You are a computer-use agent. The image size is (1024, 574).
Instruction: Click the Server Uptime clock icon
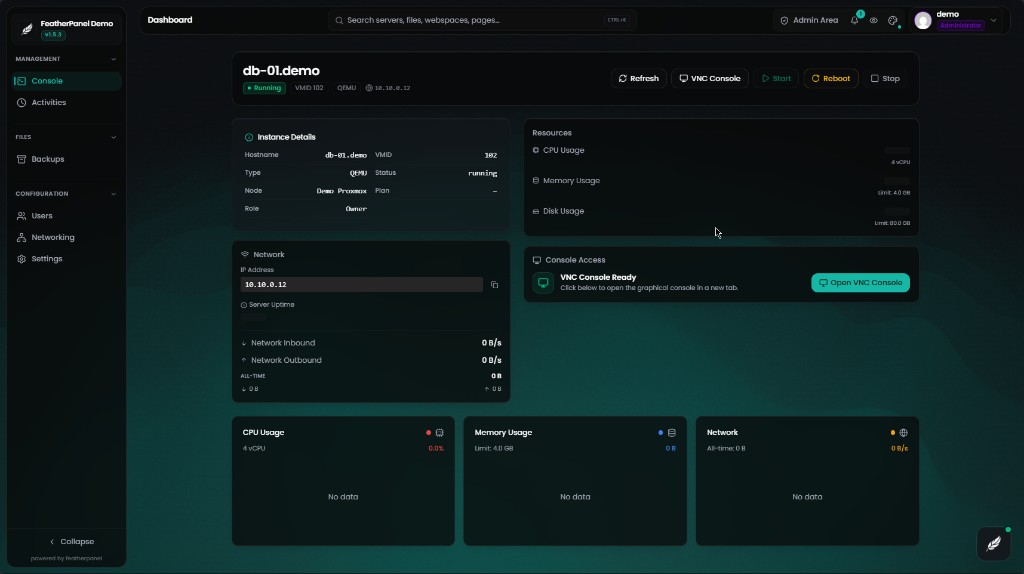point(244,305)
